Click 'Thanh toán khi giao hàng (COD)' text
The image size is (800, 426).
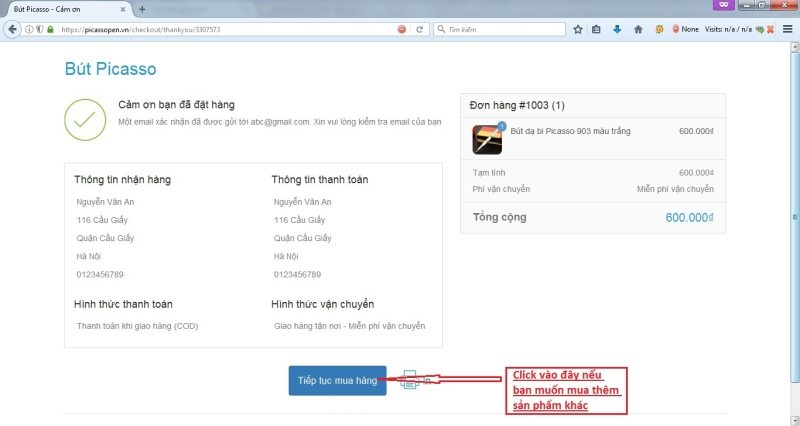click(x=137, y=326)
